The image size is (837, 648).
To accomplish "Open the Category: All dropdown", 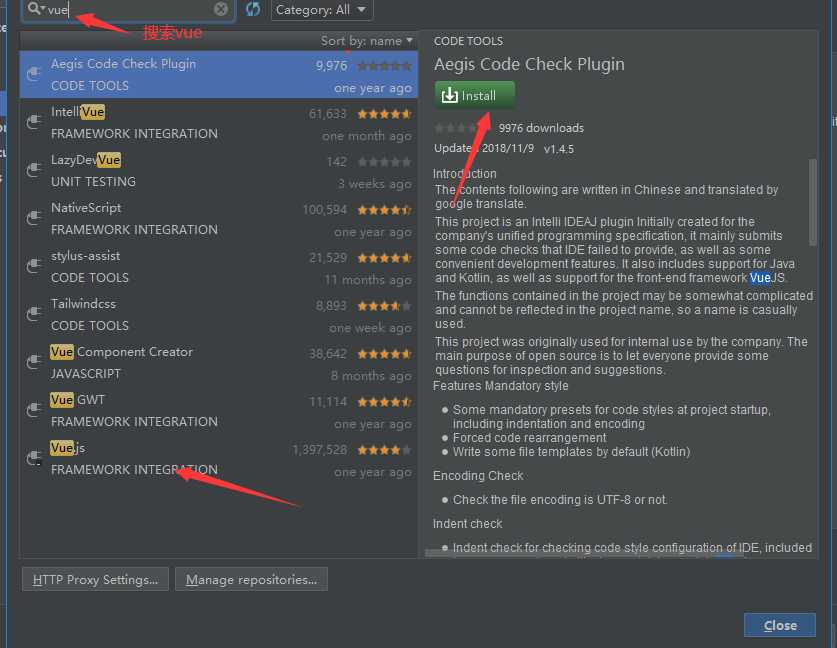I will coord(321,10).
